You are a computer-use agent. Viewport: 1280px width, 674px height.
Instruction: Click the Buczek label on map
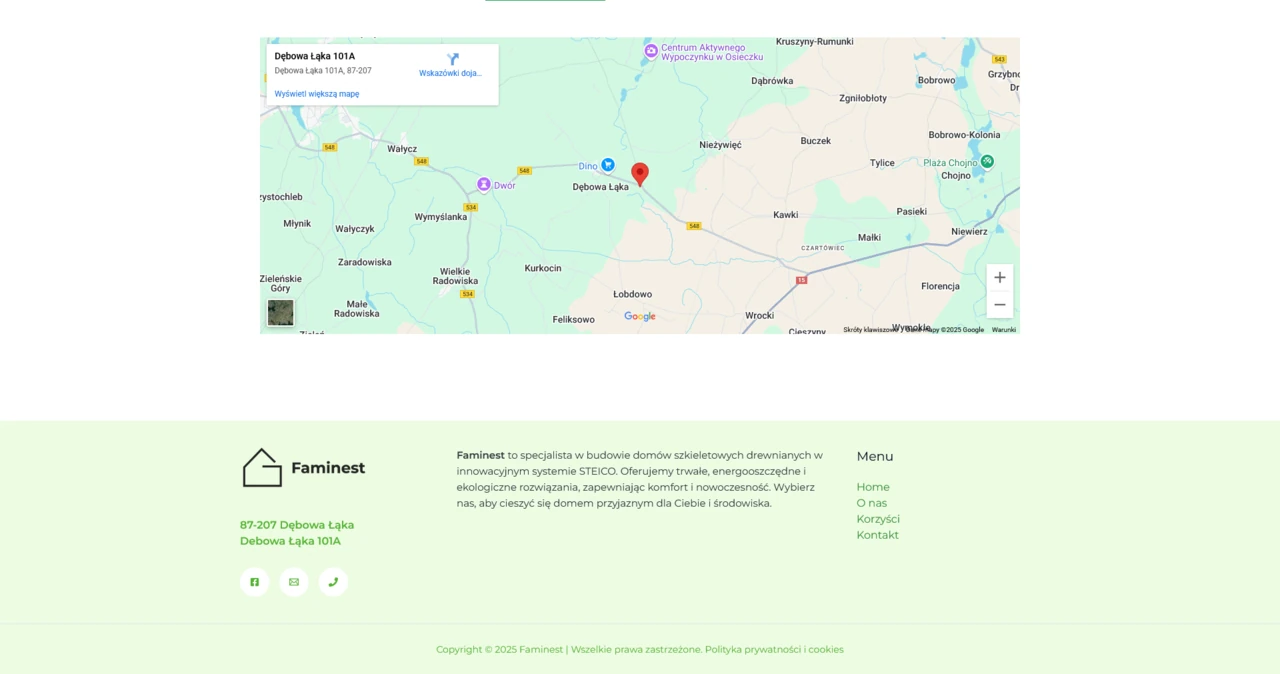click(x=816, y=141)
